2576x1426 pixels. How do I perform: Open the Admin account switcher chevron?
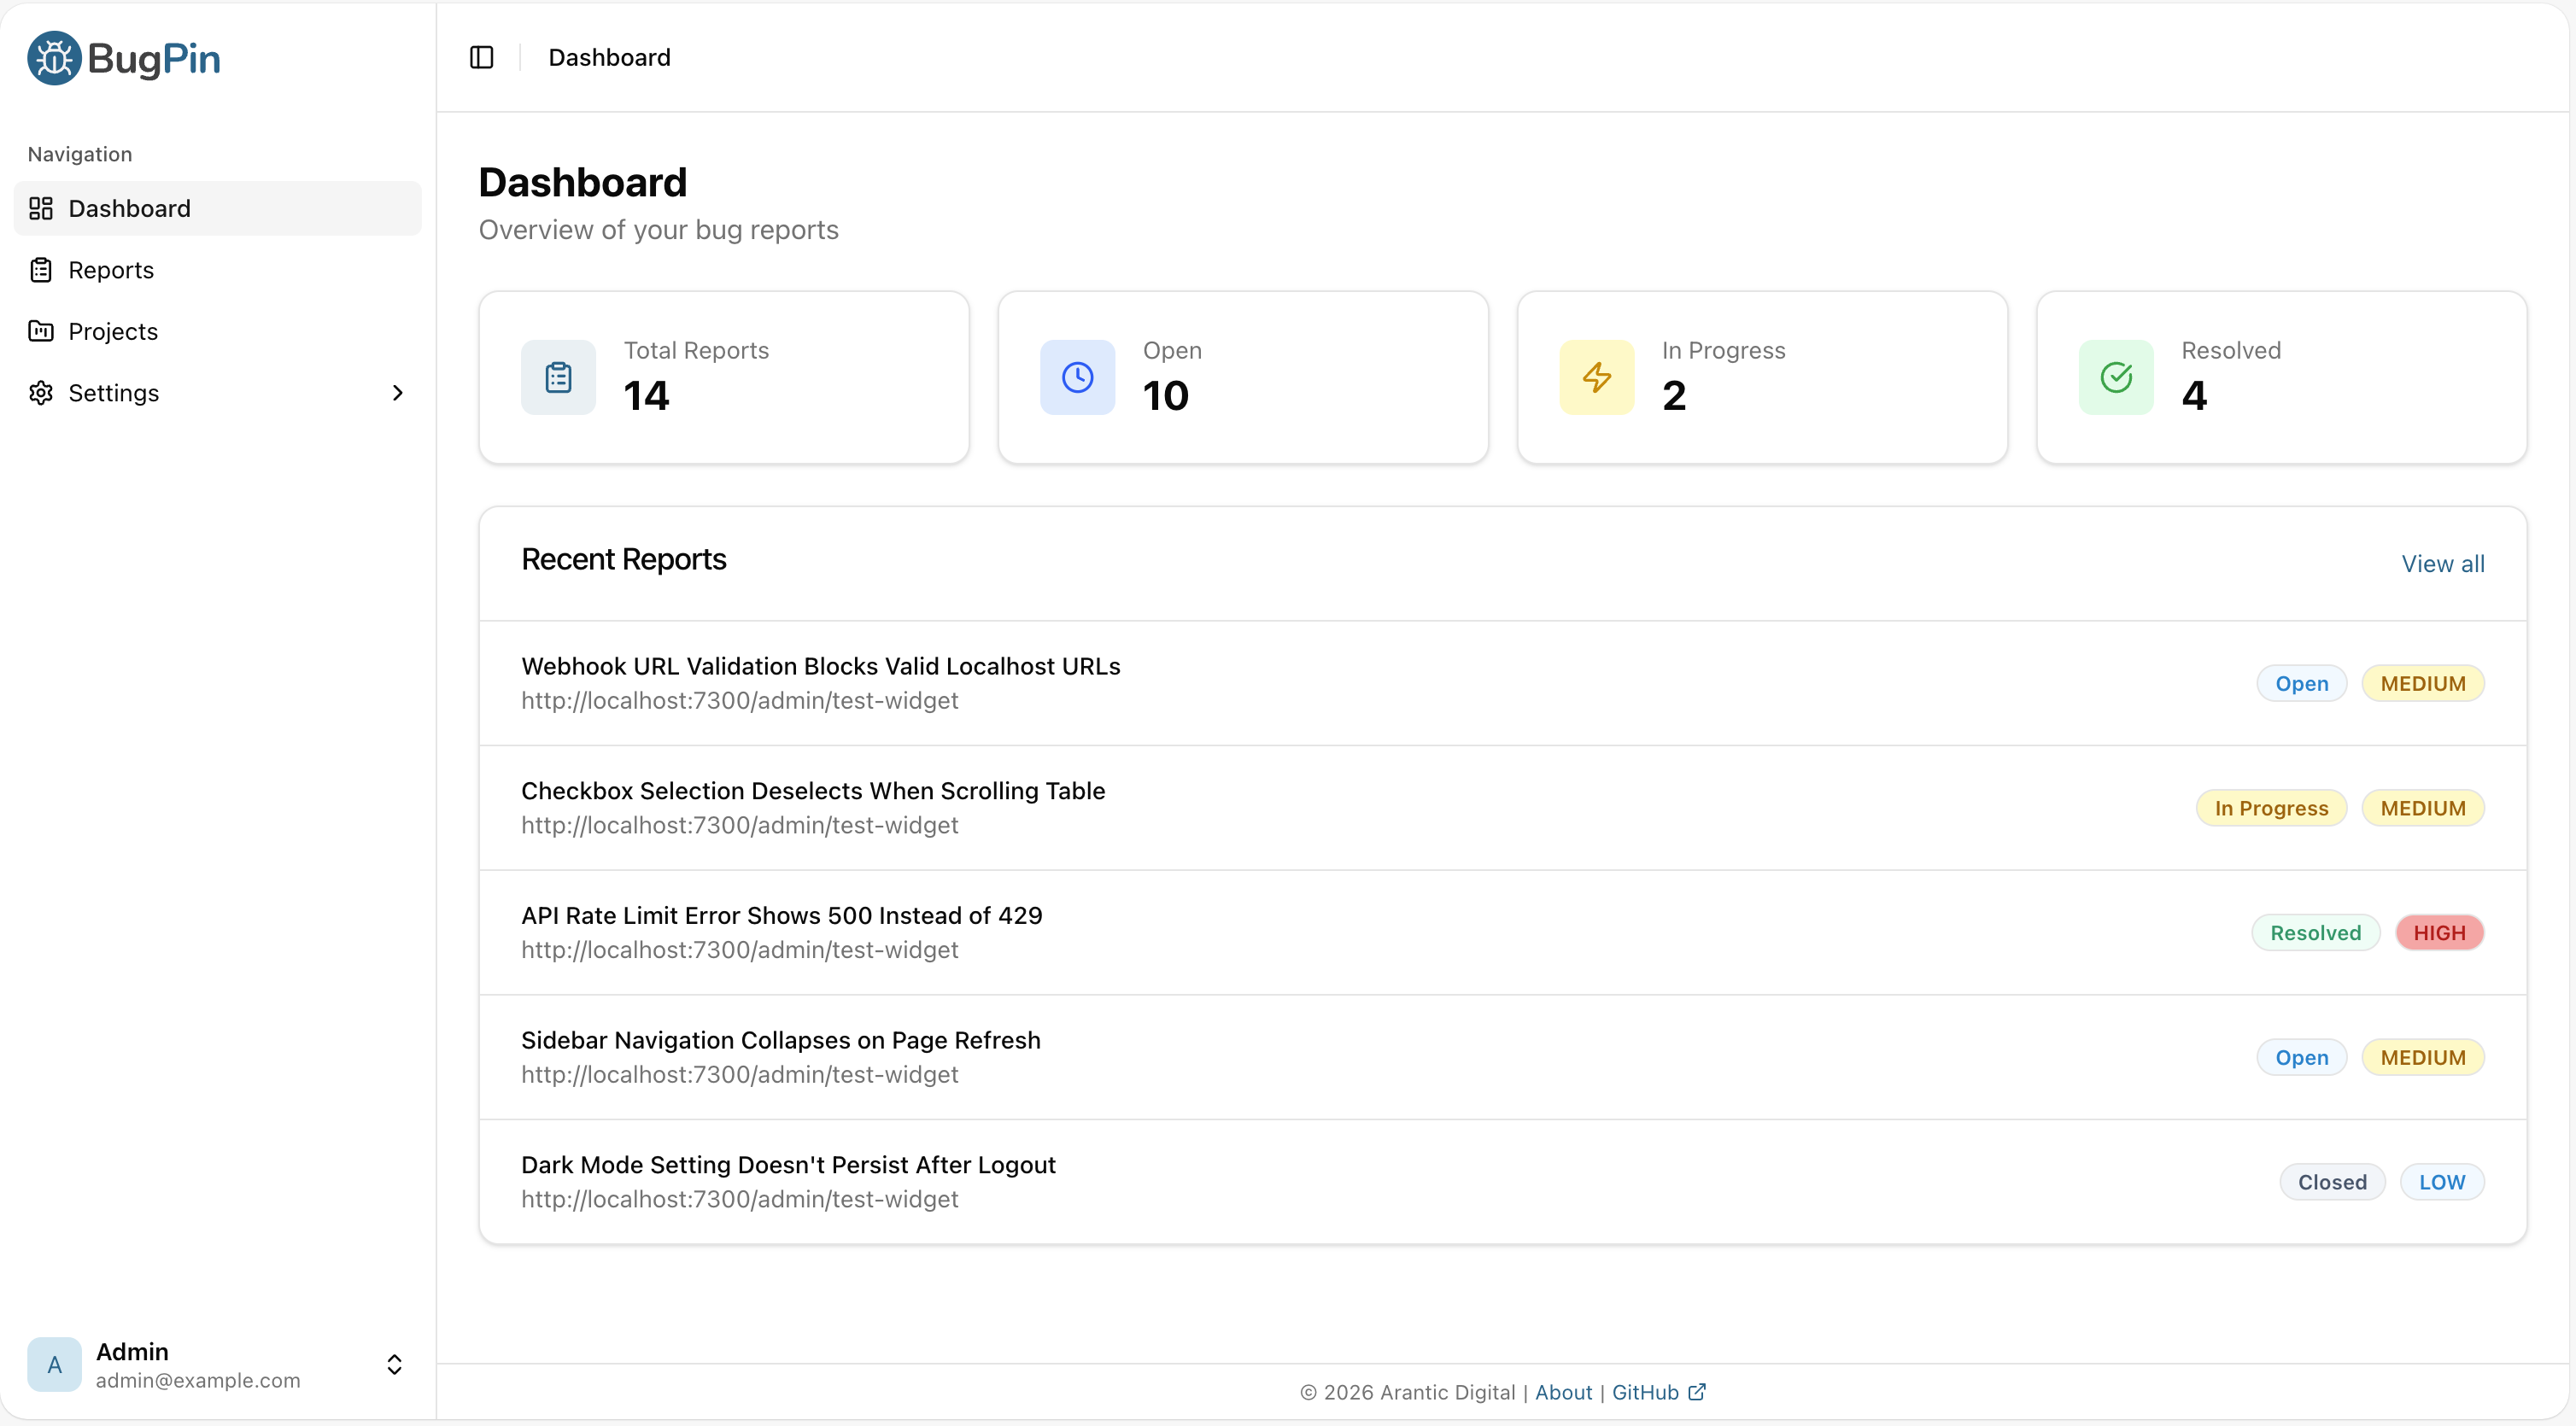[x=395, y=1364]
